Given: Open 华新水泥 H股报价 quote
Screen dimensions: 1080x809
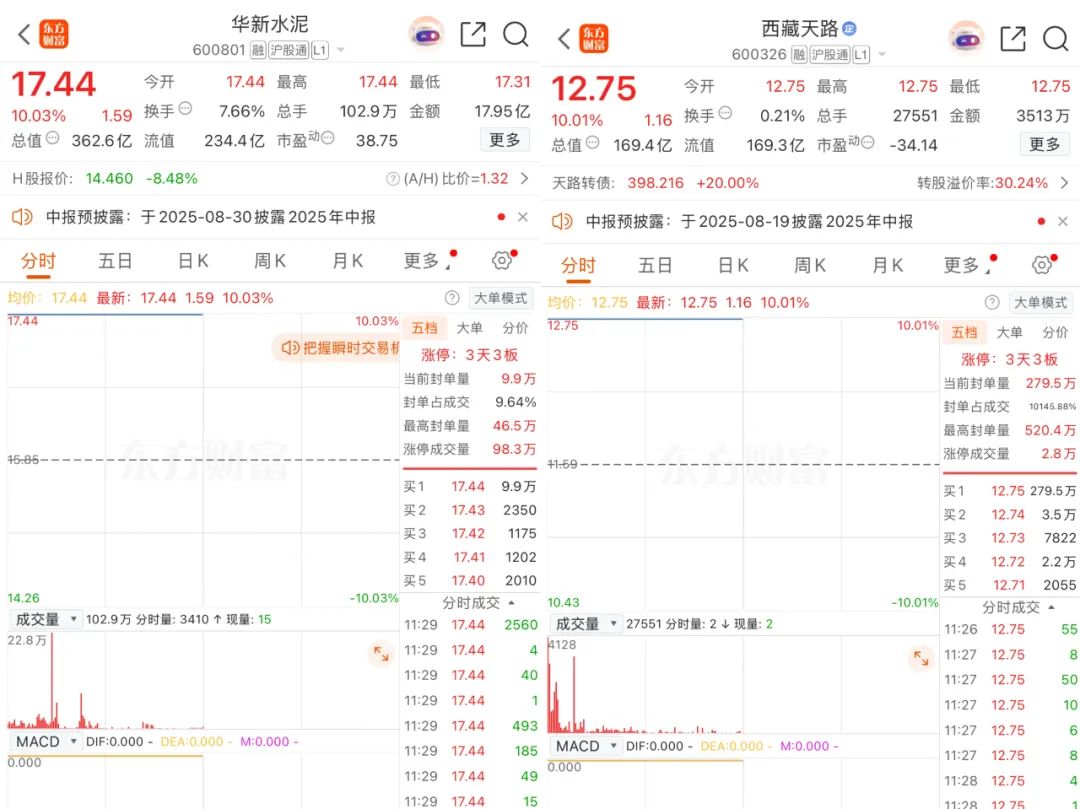Looking at the screenshot, I should click(105, 179).
